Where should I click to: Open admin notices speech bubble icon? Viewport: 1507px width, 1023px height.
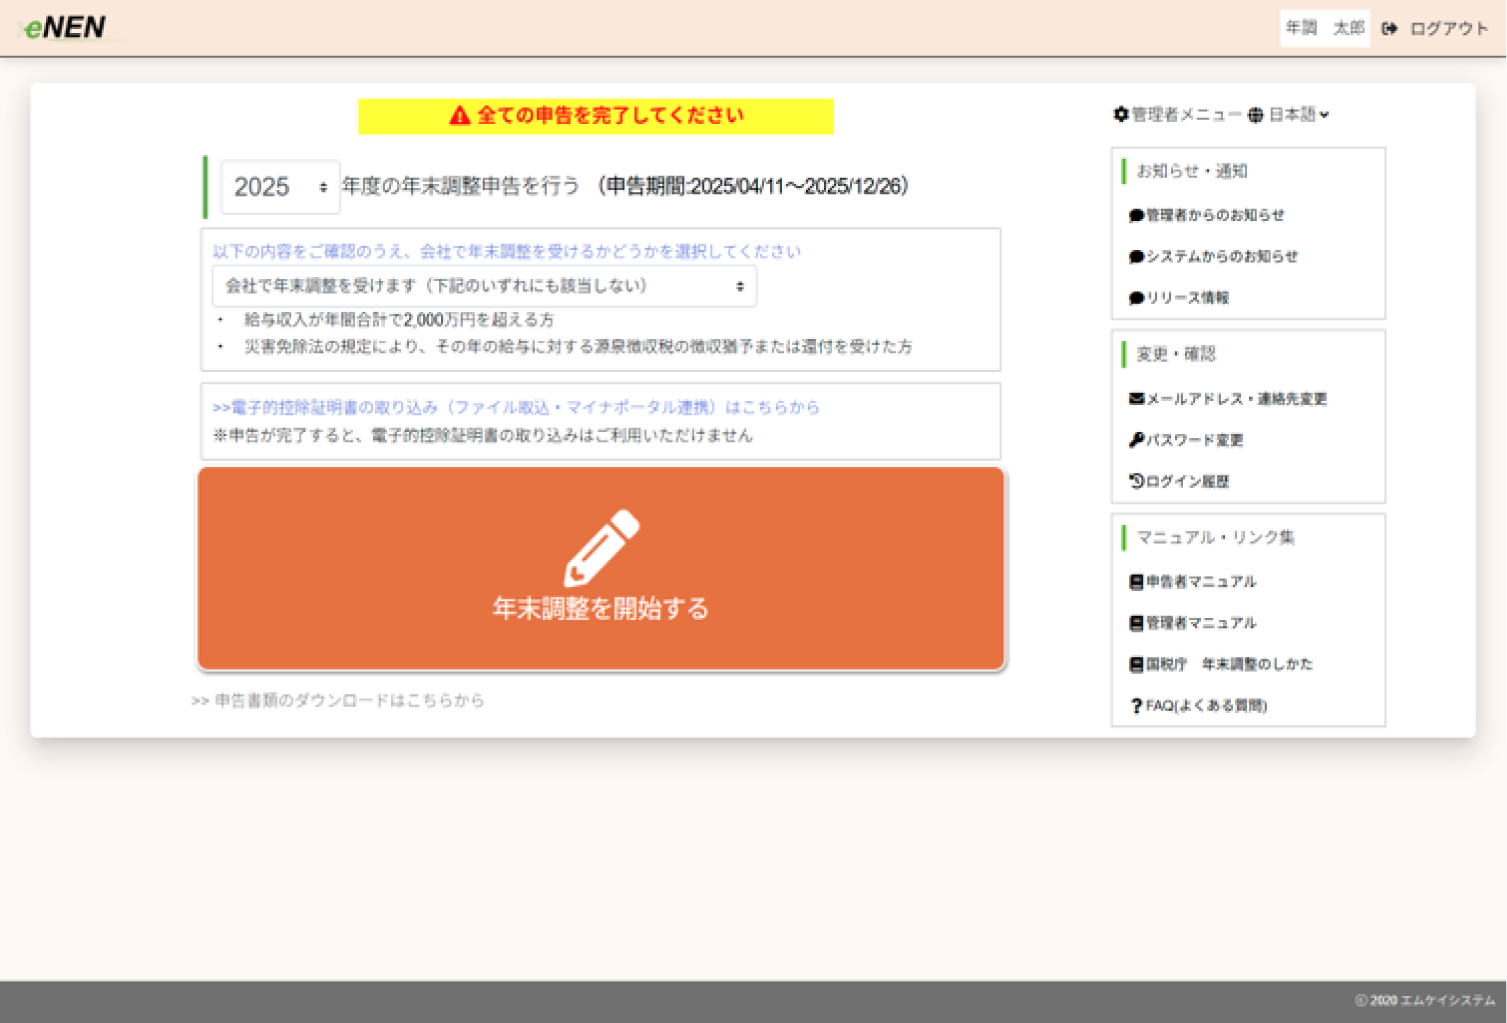click(1136, 215)
